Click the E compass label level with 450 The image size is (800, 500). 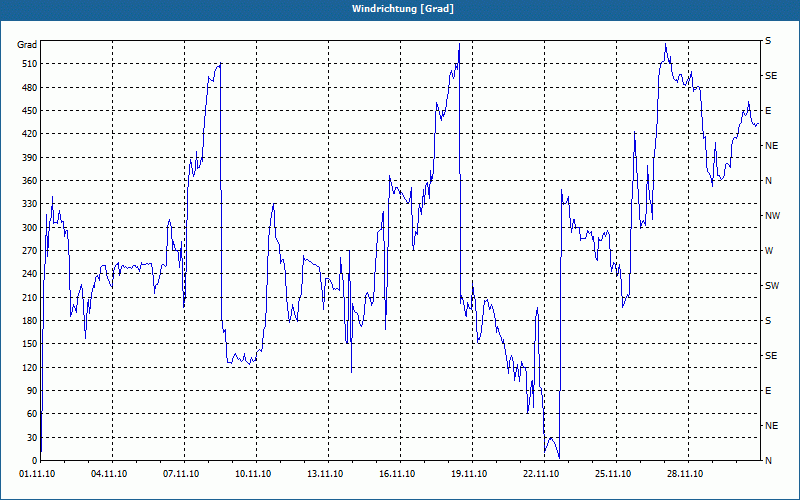tap(768, 111)
